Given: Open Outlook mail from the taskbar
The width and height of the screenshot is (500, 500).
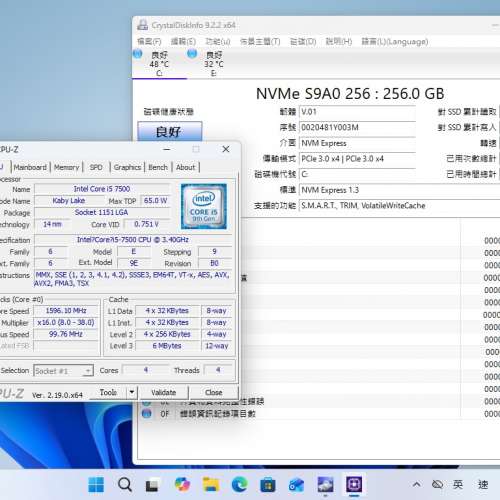Looking at the screenshot, I should (x=296, y=485).
